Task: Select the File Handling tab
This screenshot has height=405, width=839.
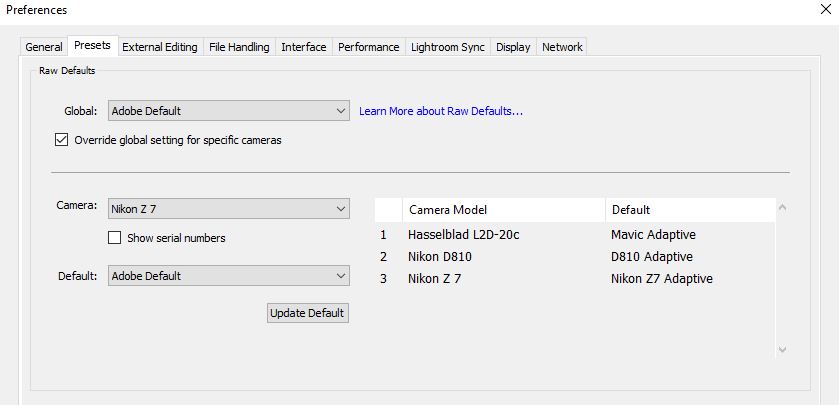Action: 239,47
